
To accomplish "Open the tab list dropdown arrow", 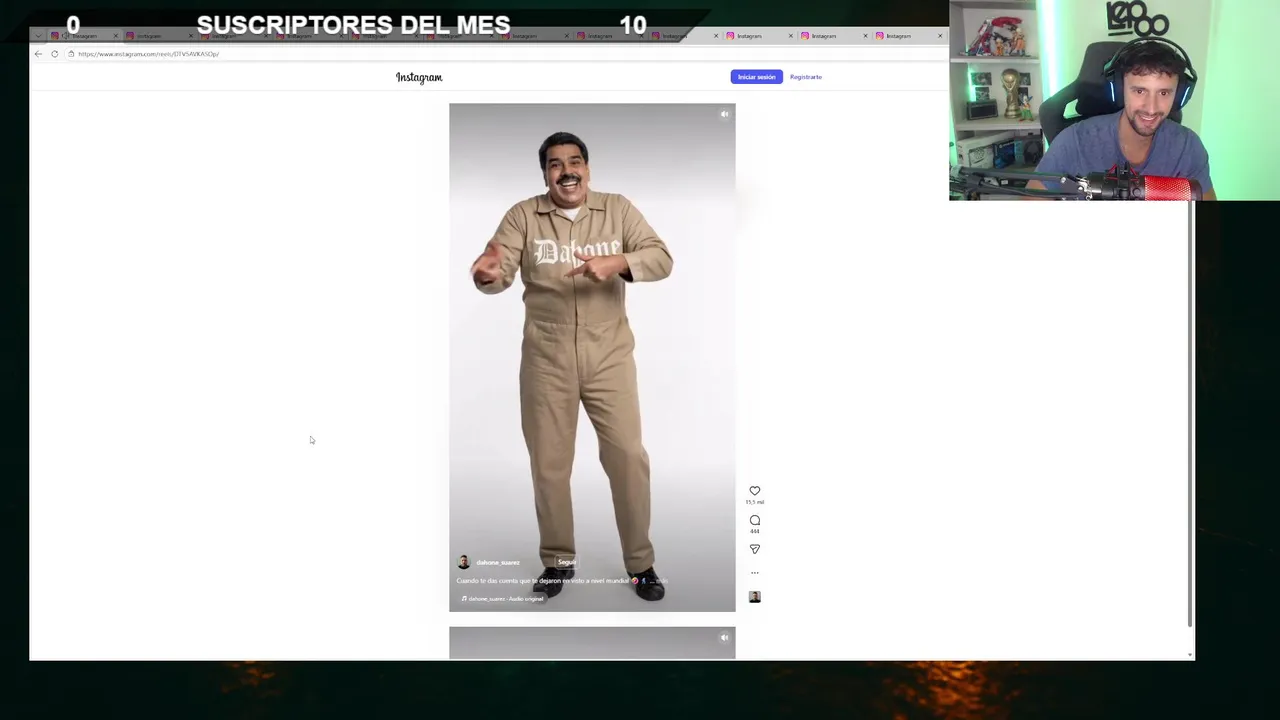I will pos(38,36).
